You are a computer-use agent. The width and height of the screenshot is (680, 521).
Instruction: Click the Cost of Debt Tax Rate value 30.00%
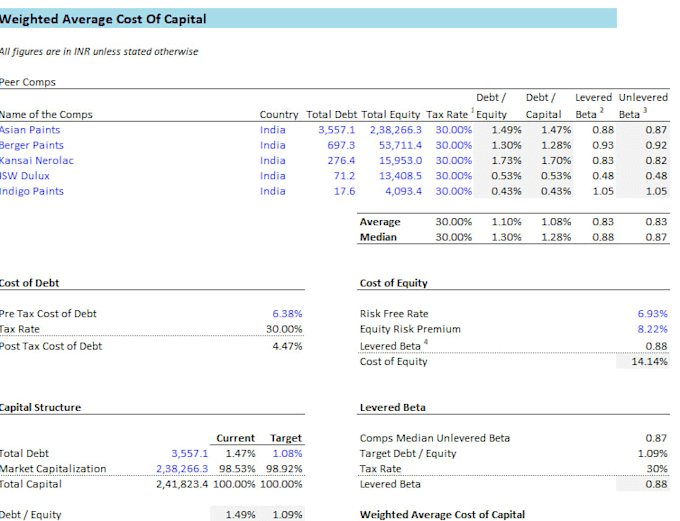coord(284,329)
